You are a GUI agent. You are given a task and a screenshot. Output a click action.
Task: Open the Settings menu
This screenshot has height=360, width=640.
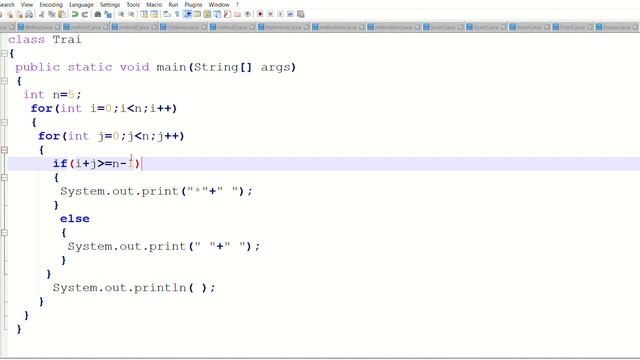(x=110, y=4)
